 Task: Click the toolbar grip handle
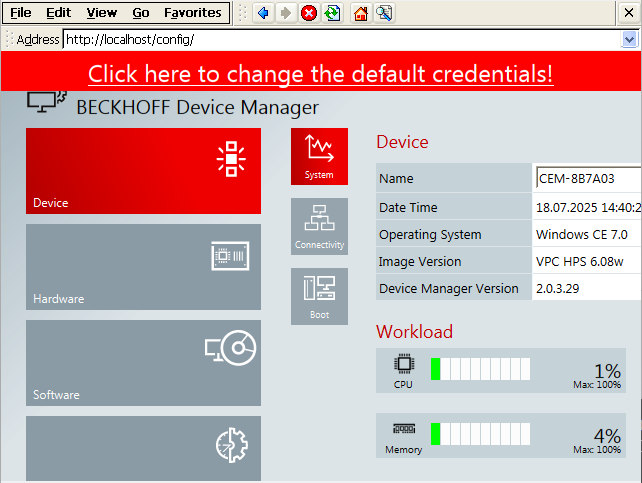(x=242, y=13)
